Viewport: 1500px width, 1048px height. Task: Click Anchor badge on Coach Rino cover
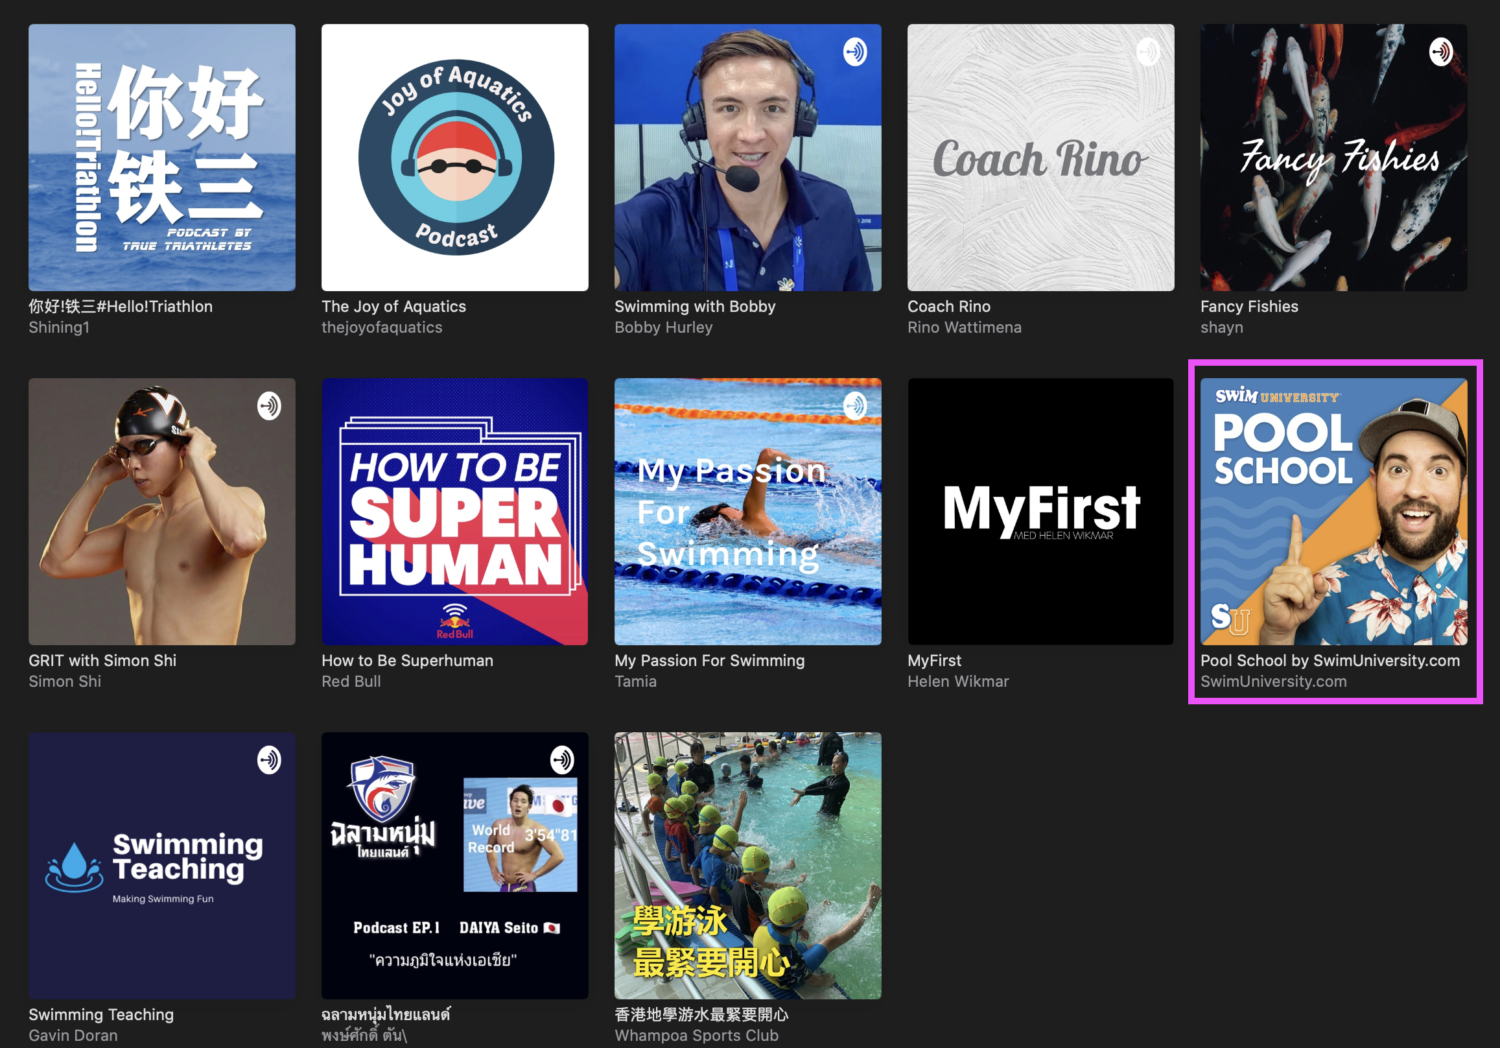pos(1148,52)
